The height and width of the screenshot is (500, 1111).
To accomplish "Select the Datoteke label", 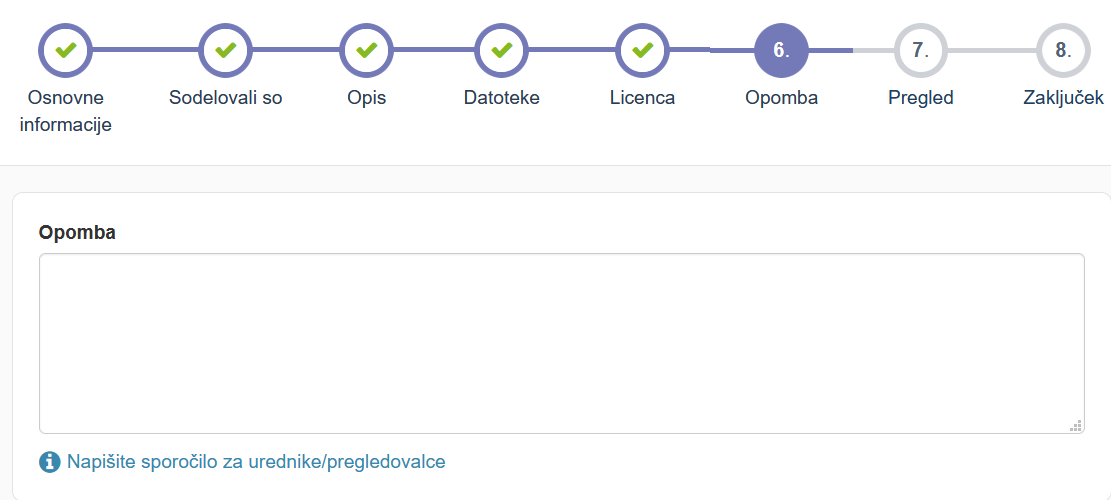I will pyautogui.click(x=502, y=98).
